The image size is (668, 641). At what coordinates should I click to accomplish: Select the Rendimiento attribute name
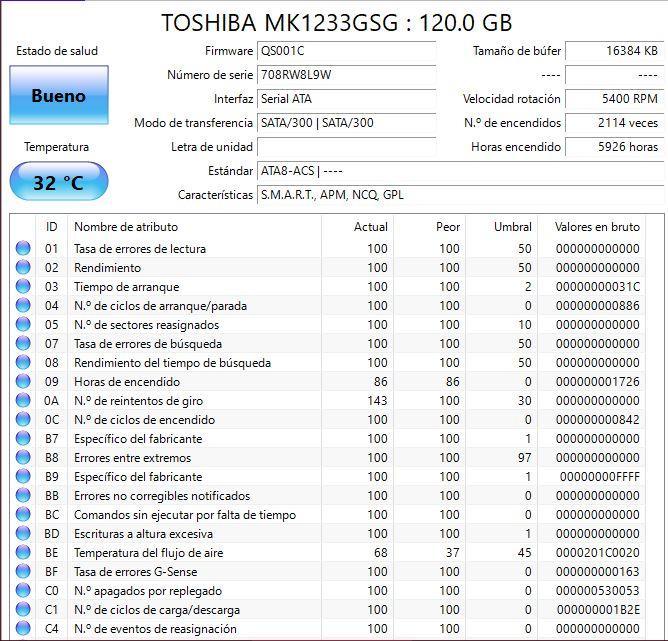click(x=107, y=267)
